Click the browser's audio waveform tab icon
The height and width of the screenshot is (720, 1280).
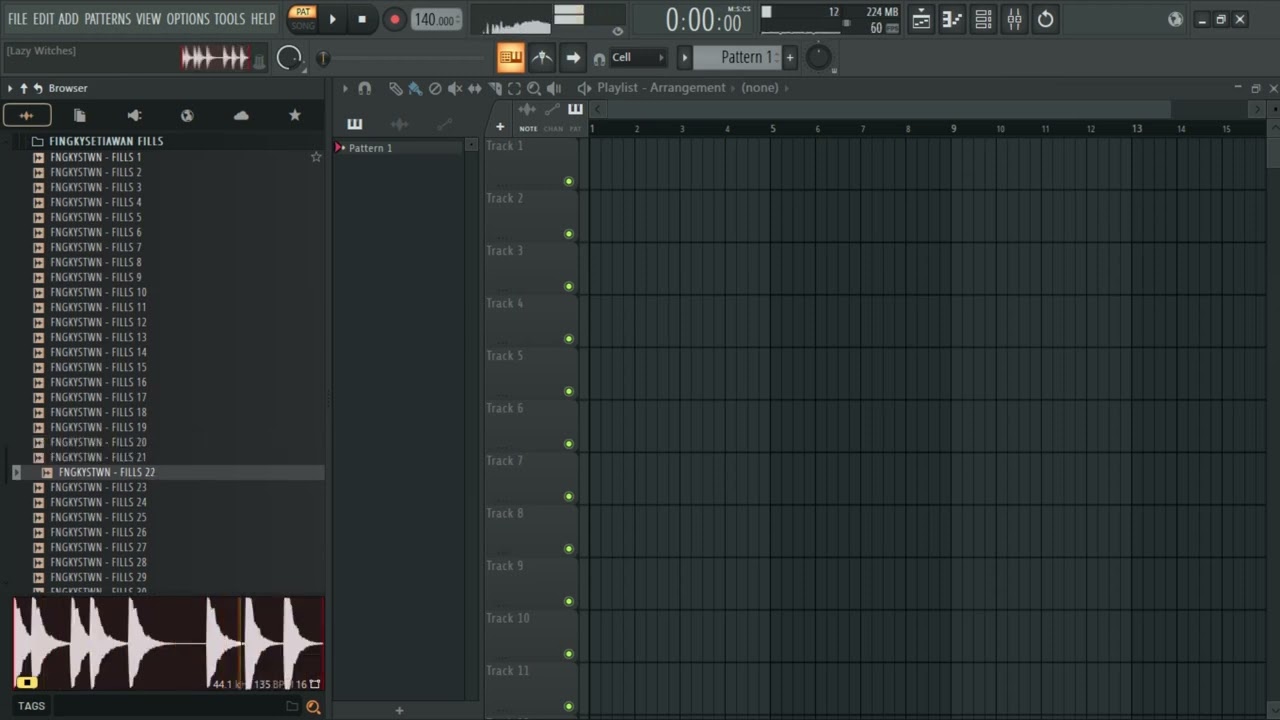pyautogui.click(x=27, y=115)
